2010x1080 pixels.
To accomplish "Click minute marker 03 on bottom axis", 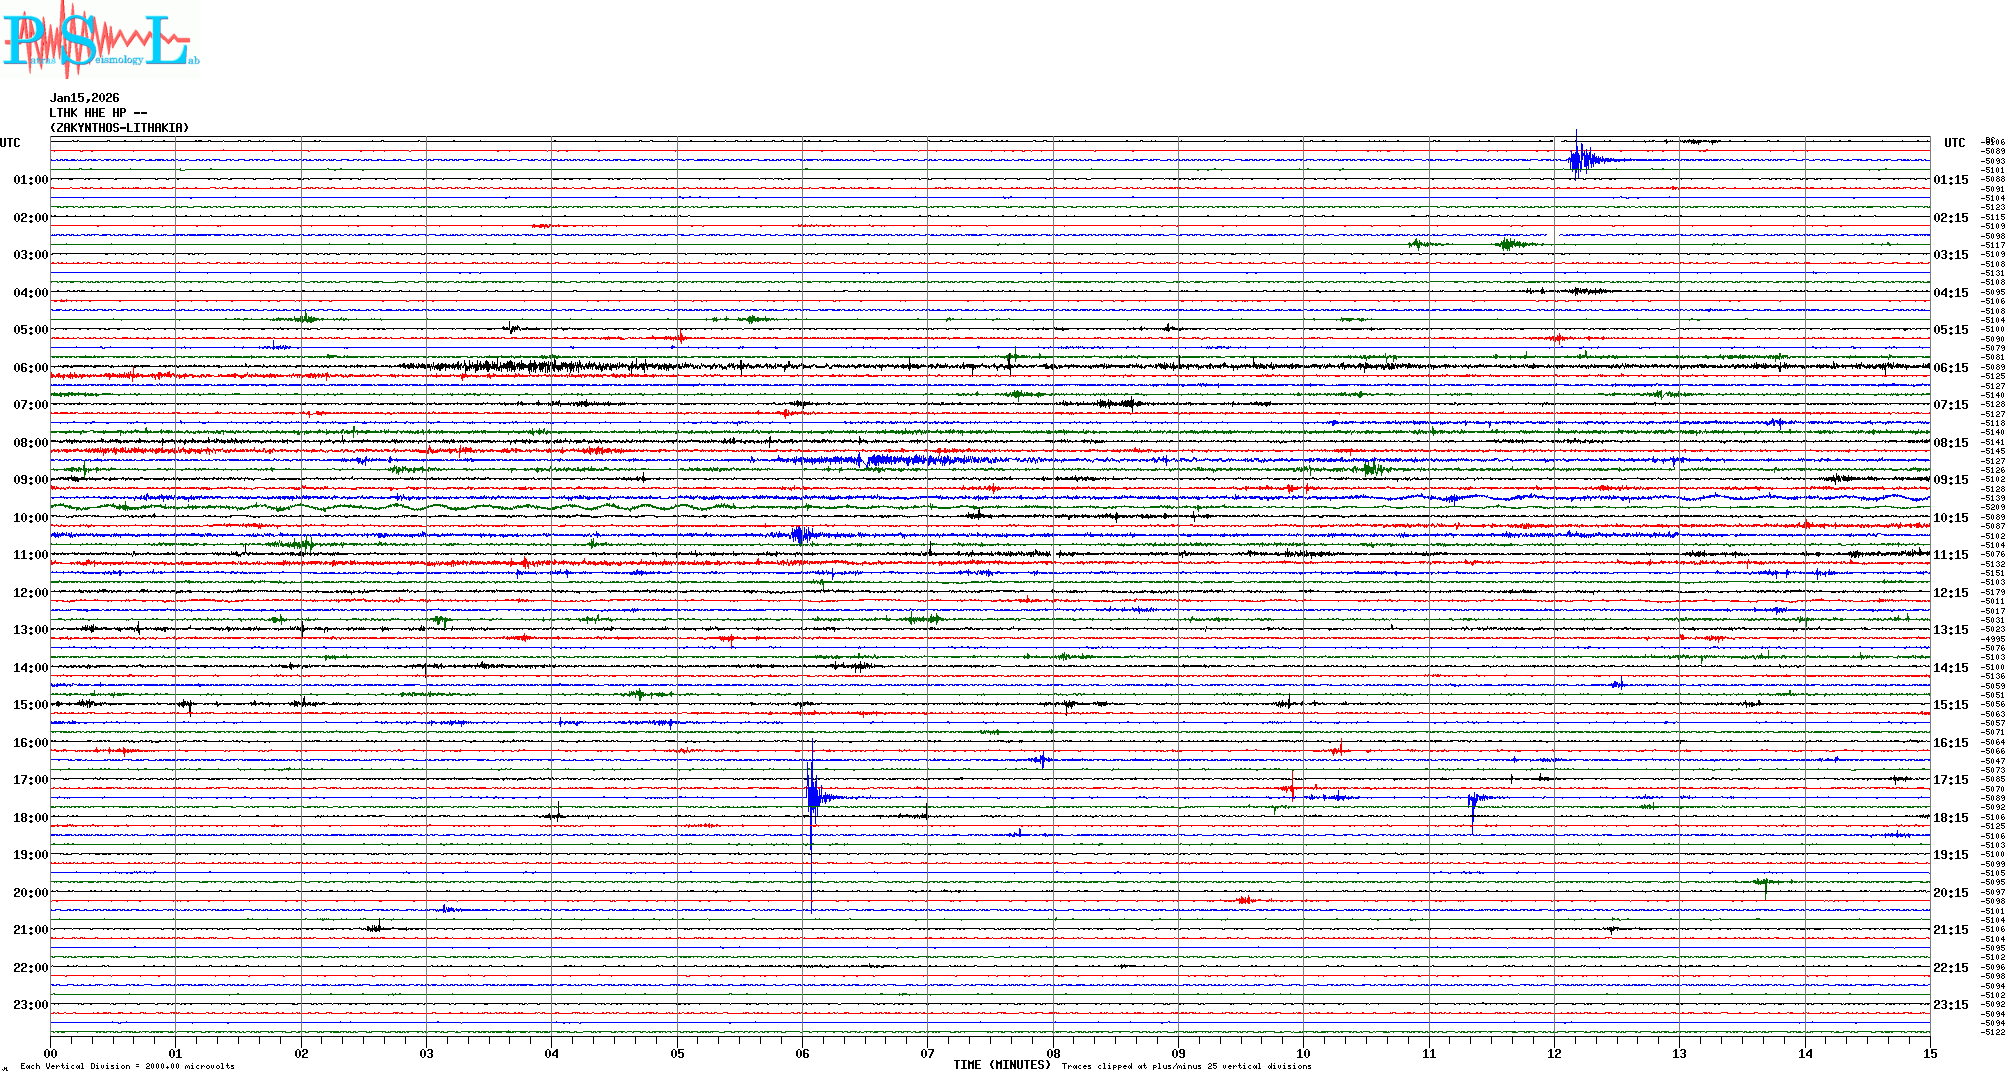I will [426, 1053].
